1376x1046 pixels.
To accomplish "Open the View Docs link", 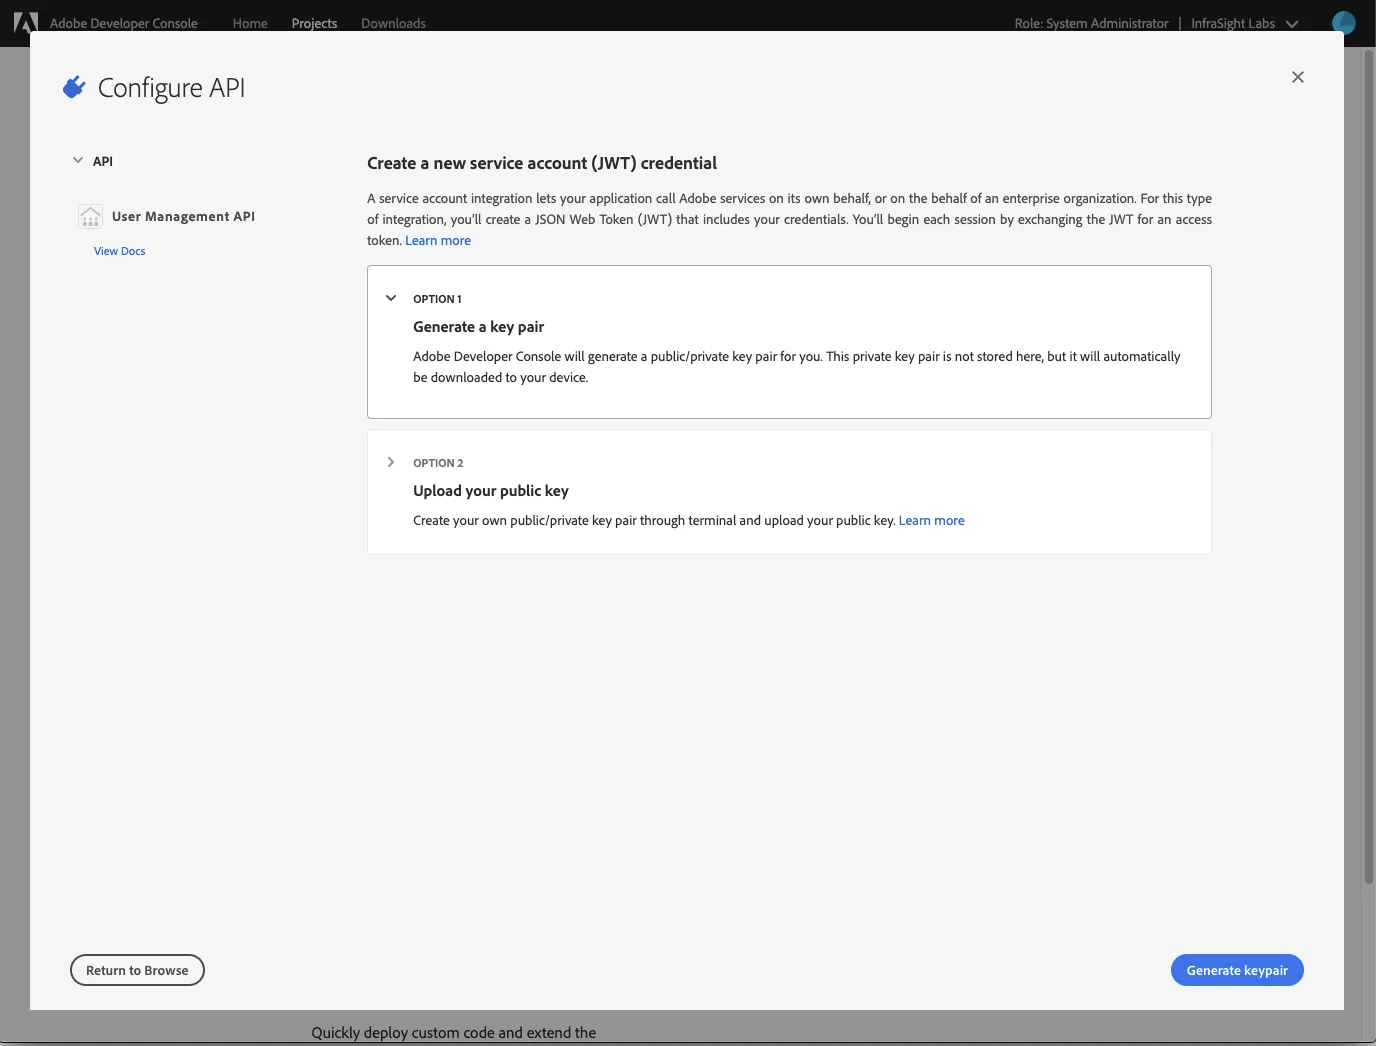I will (x=120, y=251).
